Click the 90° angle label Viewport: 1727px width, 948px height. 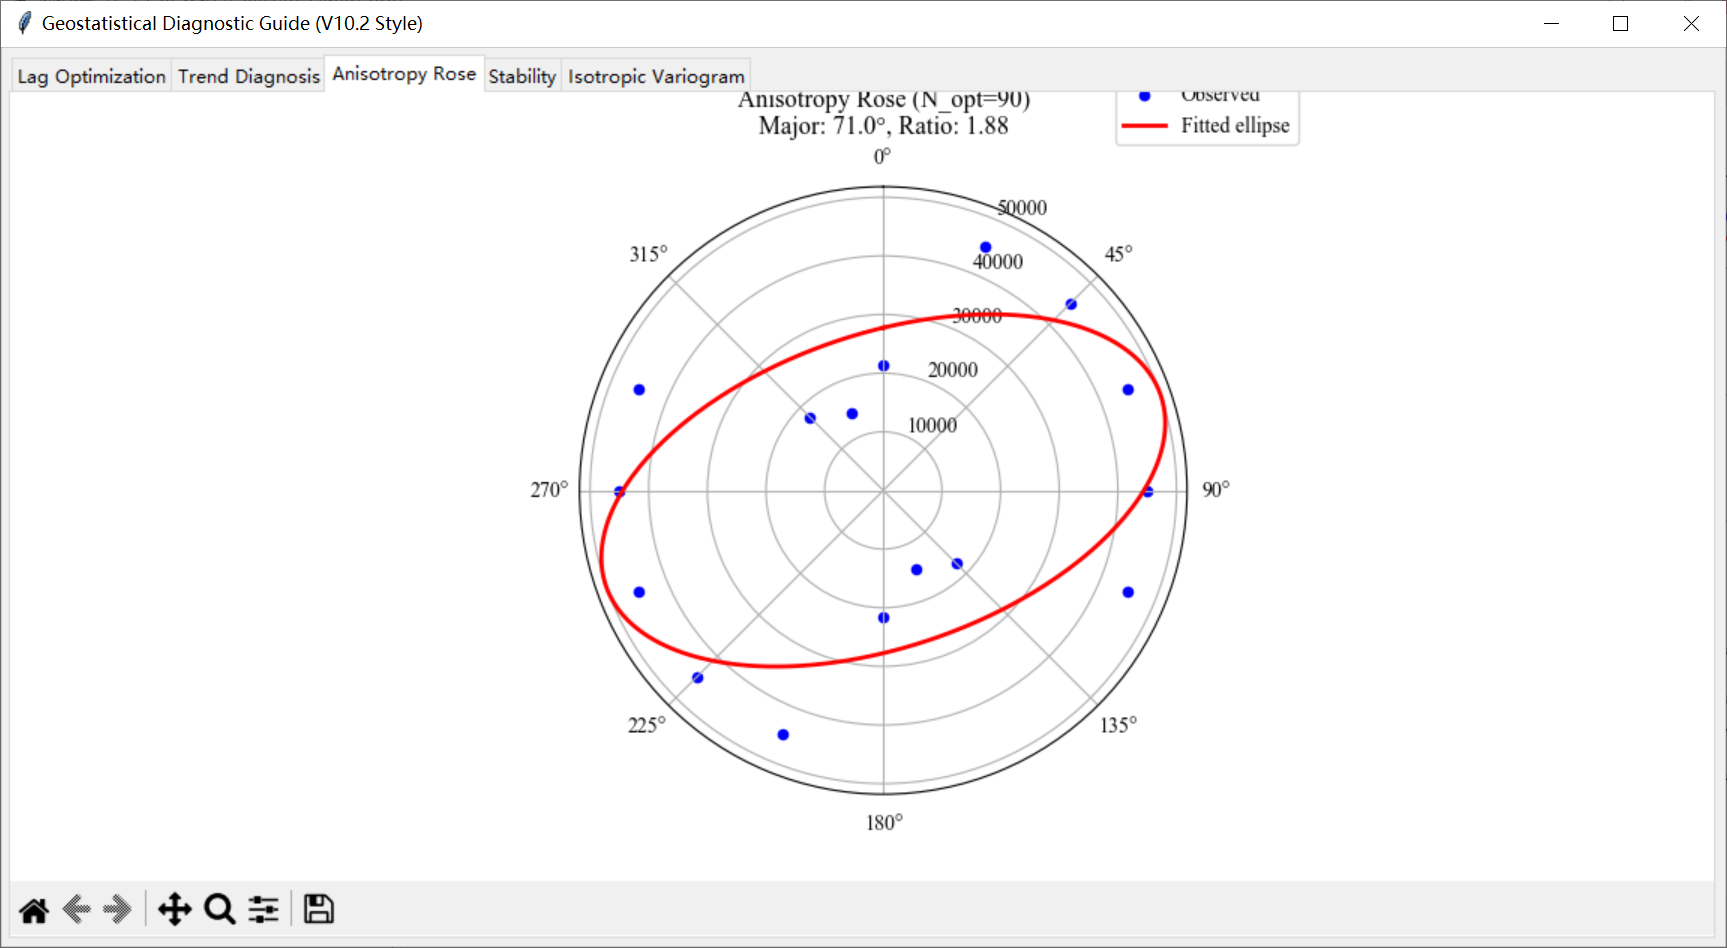pos(1215,490)
